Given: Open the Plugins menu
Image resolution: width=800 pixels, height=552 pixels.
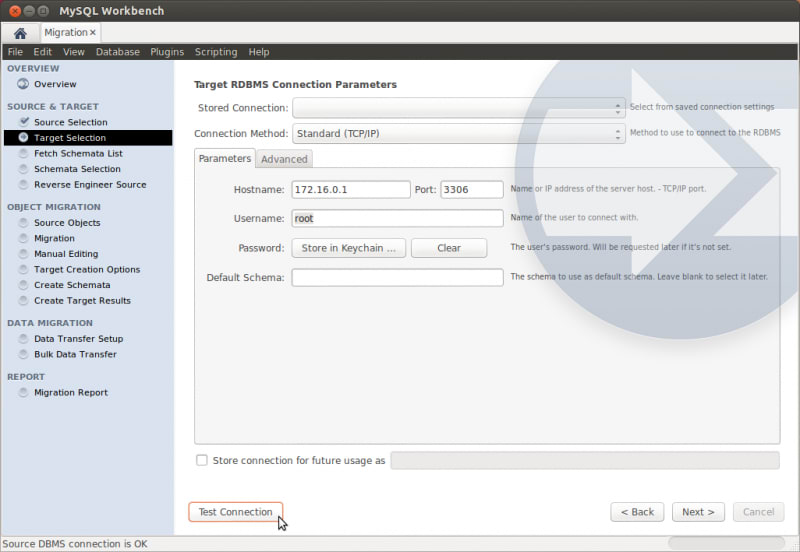Looking at the screenshot, I should [x=167, y=52].
